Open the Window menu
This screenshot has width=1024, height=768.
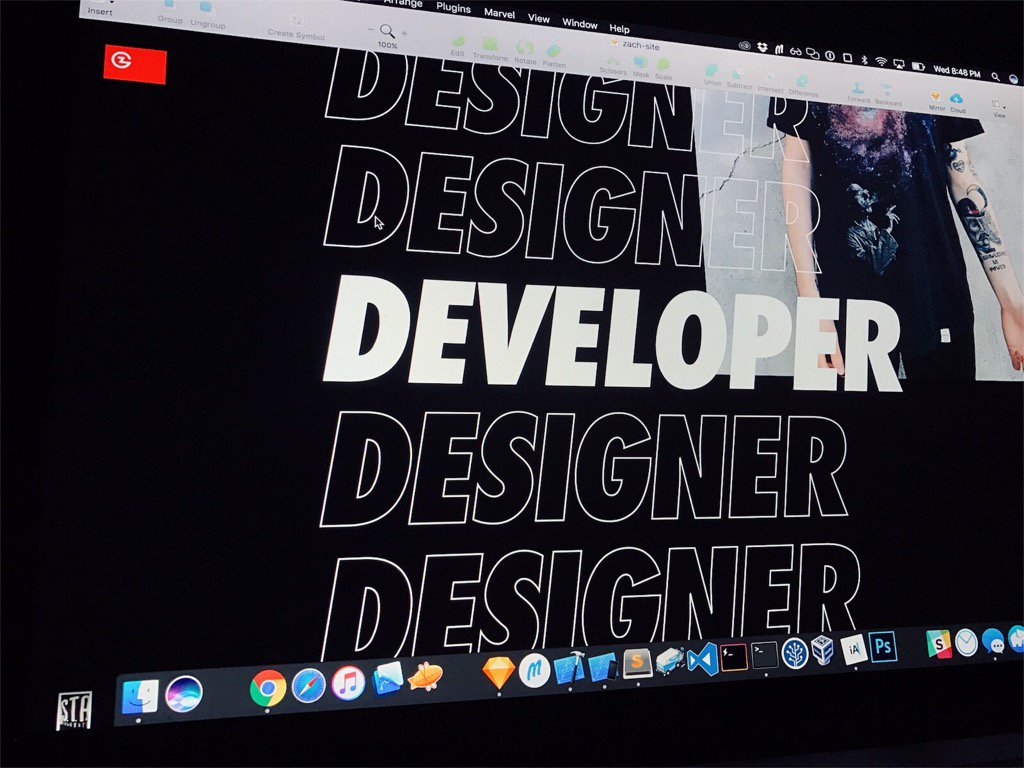579,23
